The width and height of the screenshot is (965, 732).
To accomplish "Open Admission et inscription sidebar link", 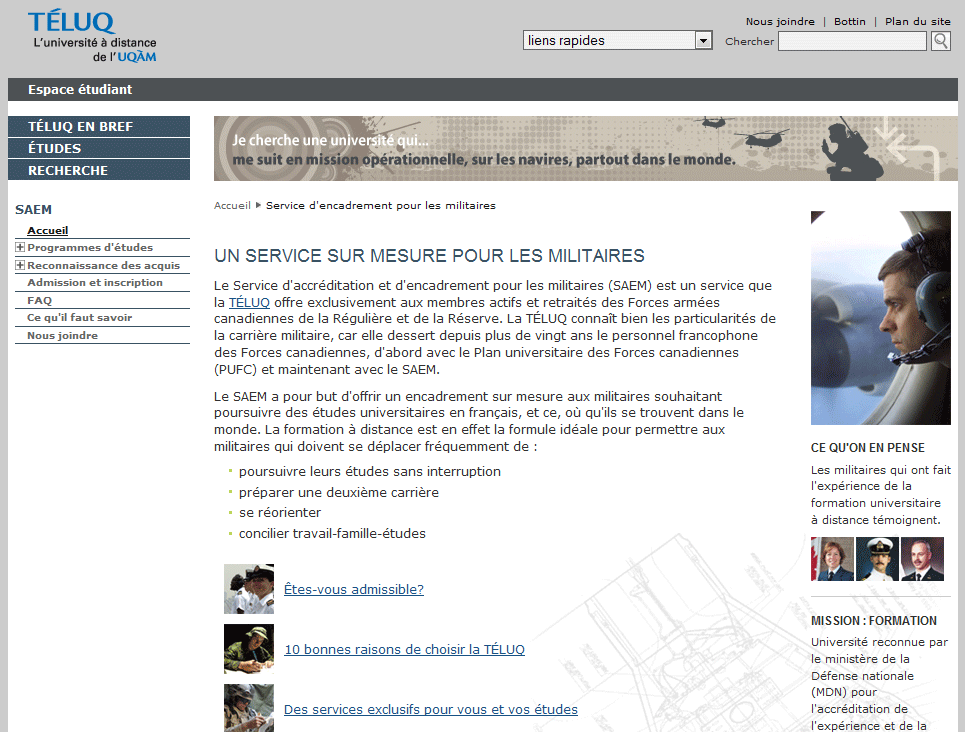I will click(x=95, y=283).
